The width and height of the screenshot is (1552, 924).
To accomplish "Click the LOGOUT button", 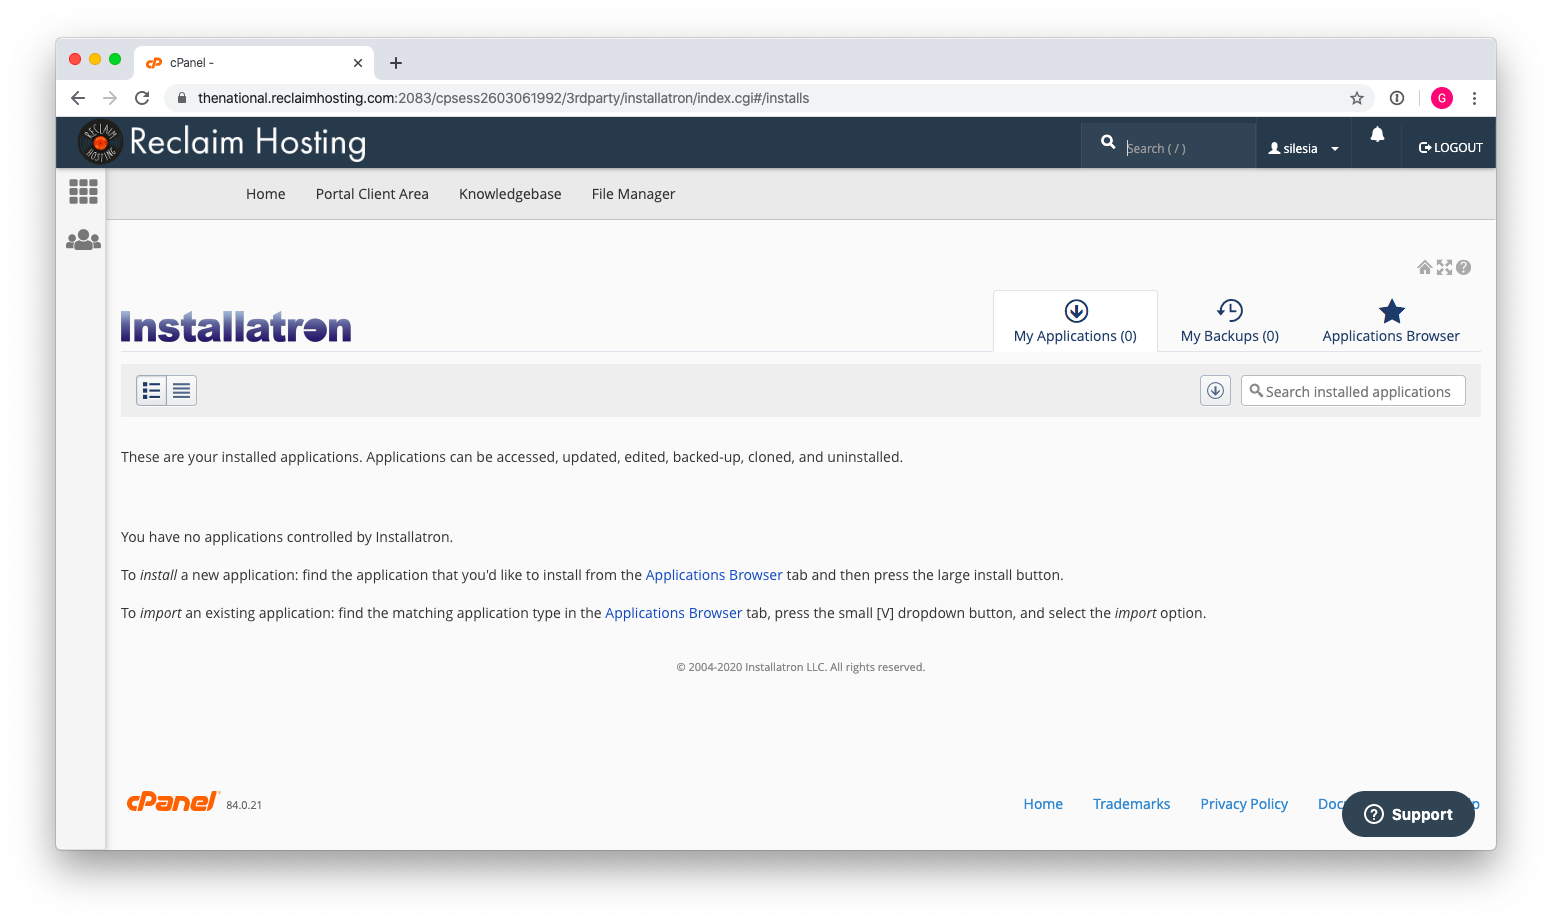I will pyautogui.click(x=1450, y=148).
